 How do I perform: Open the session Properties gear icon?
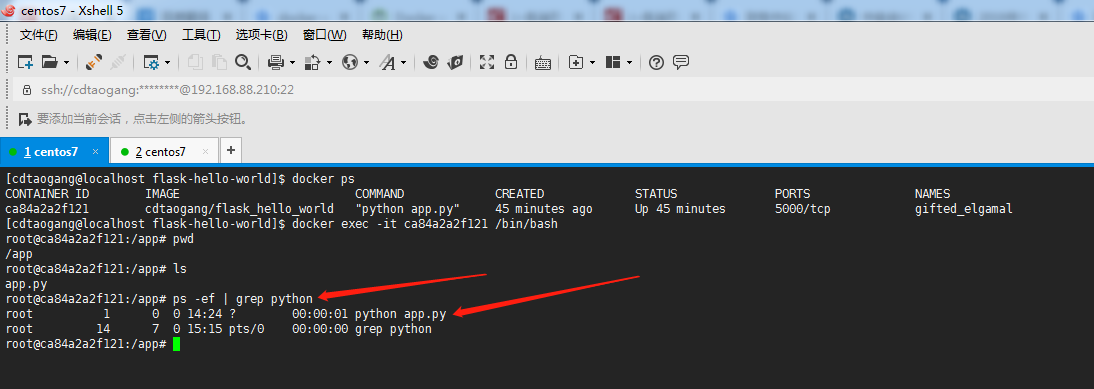pyautogui.click(x=151, y=63)
